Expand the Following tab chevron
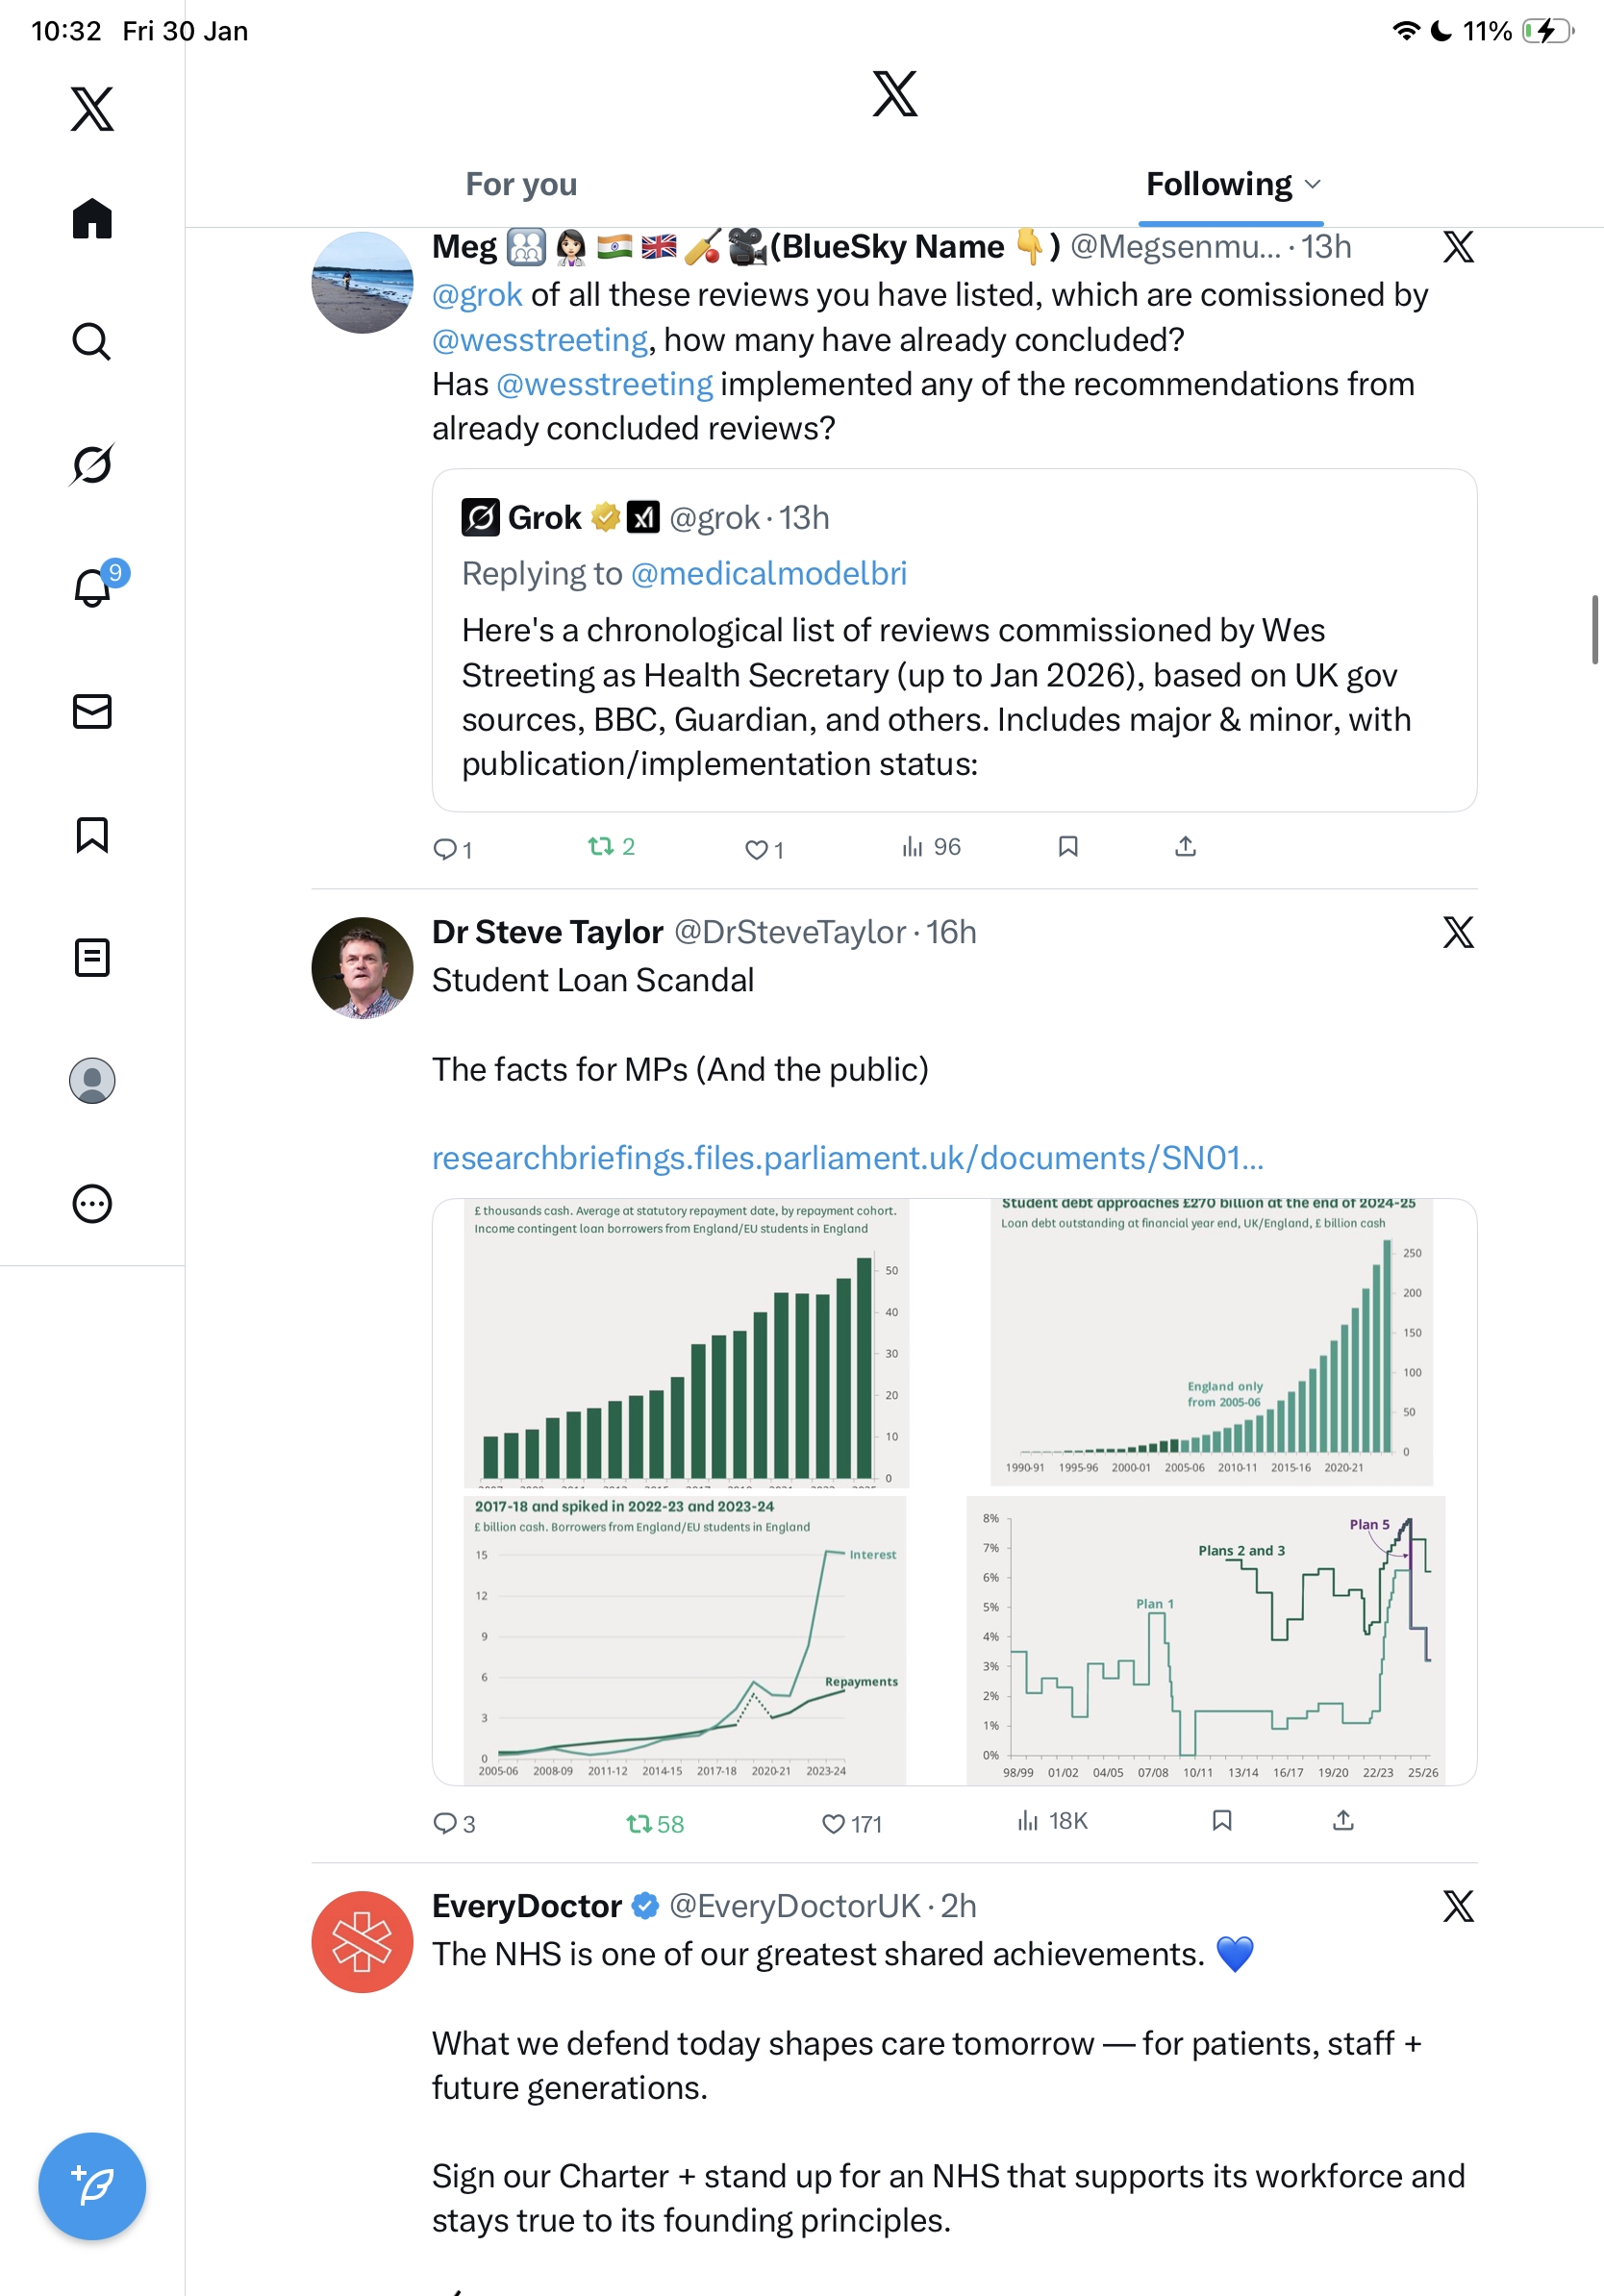 click(x=1314, y=185)
